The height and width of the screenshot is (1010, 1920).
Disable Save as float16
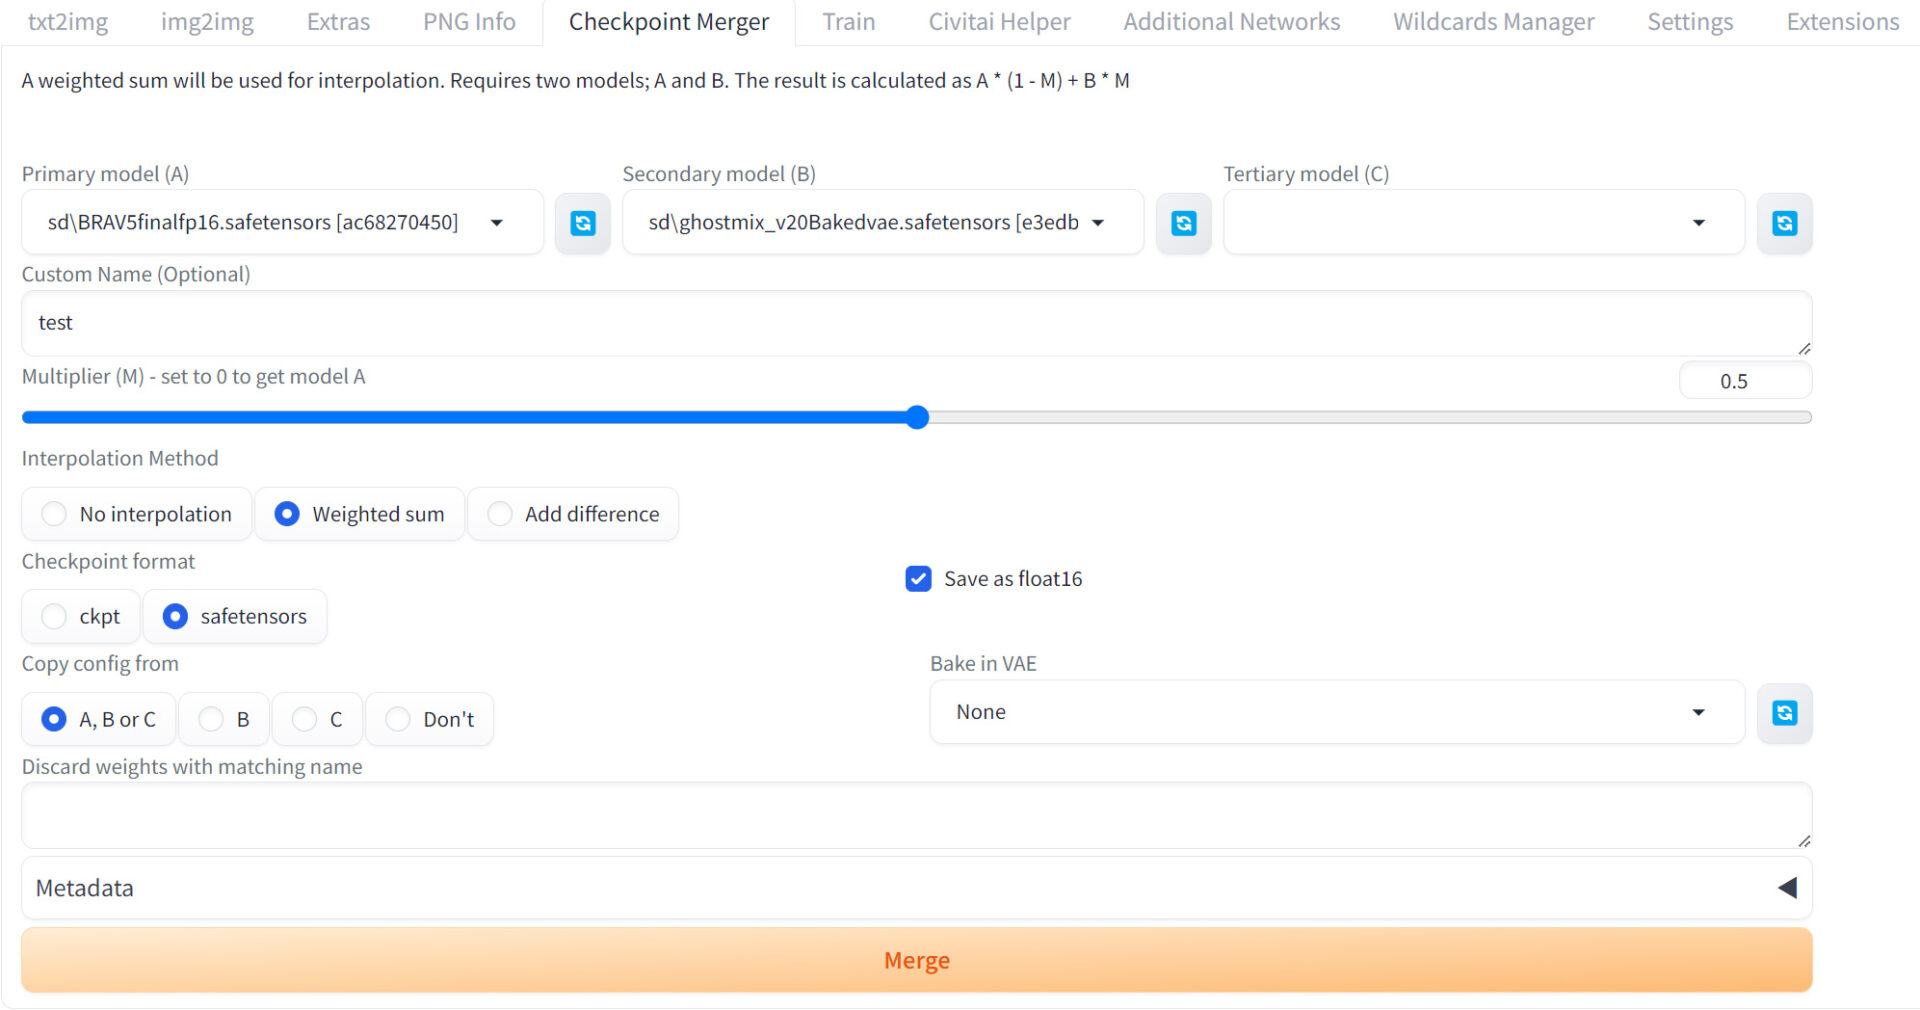point(918,578)
